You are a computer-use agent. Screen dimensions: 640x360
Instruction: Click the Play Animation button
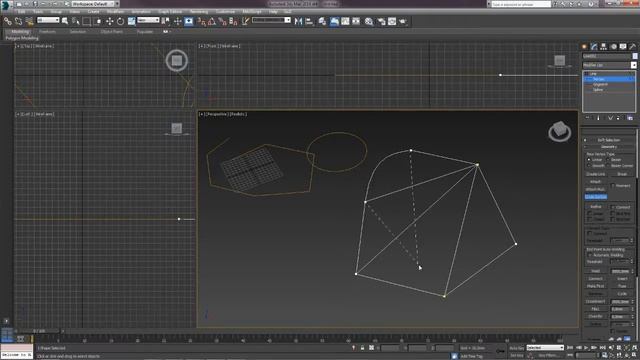coord(586,348)
